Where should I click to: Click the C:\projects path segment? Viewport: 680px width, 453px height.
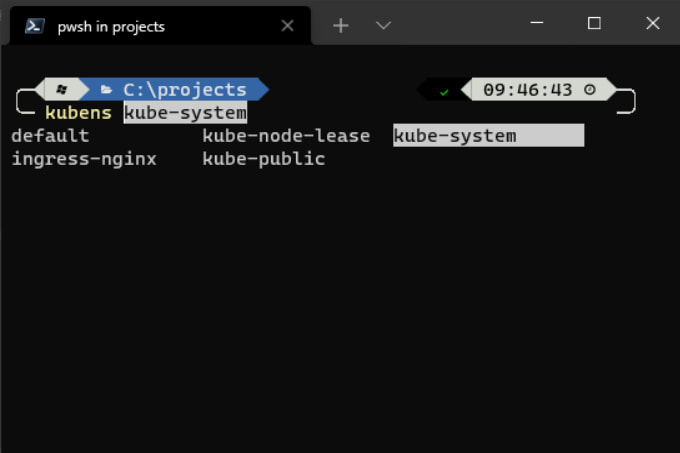(x=184, y=90)
